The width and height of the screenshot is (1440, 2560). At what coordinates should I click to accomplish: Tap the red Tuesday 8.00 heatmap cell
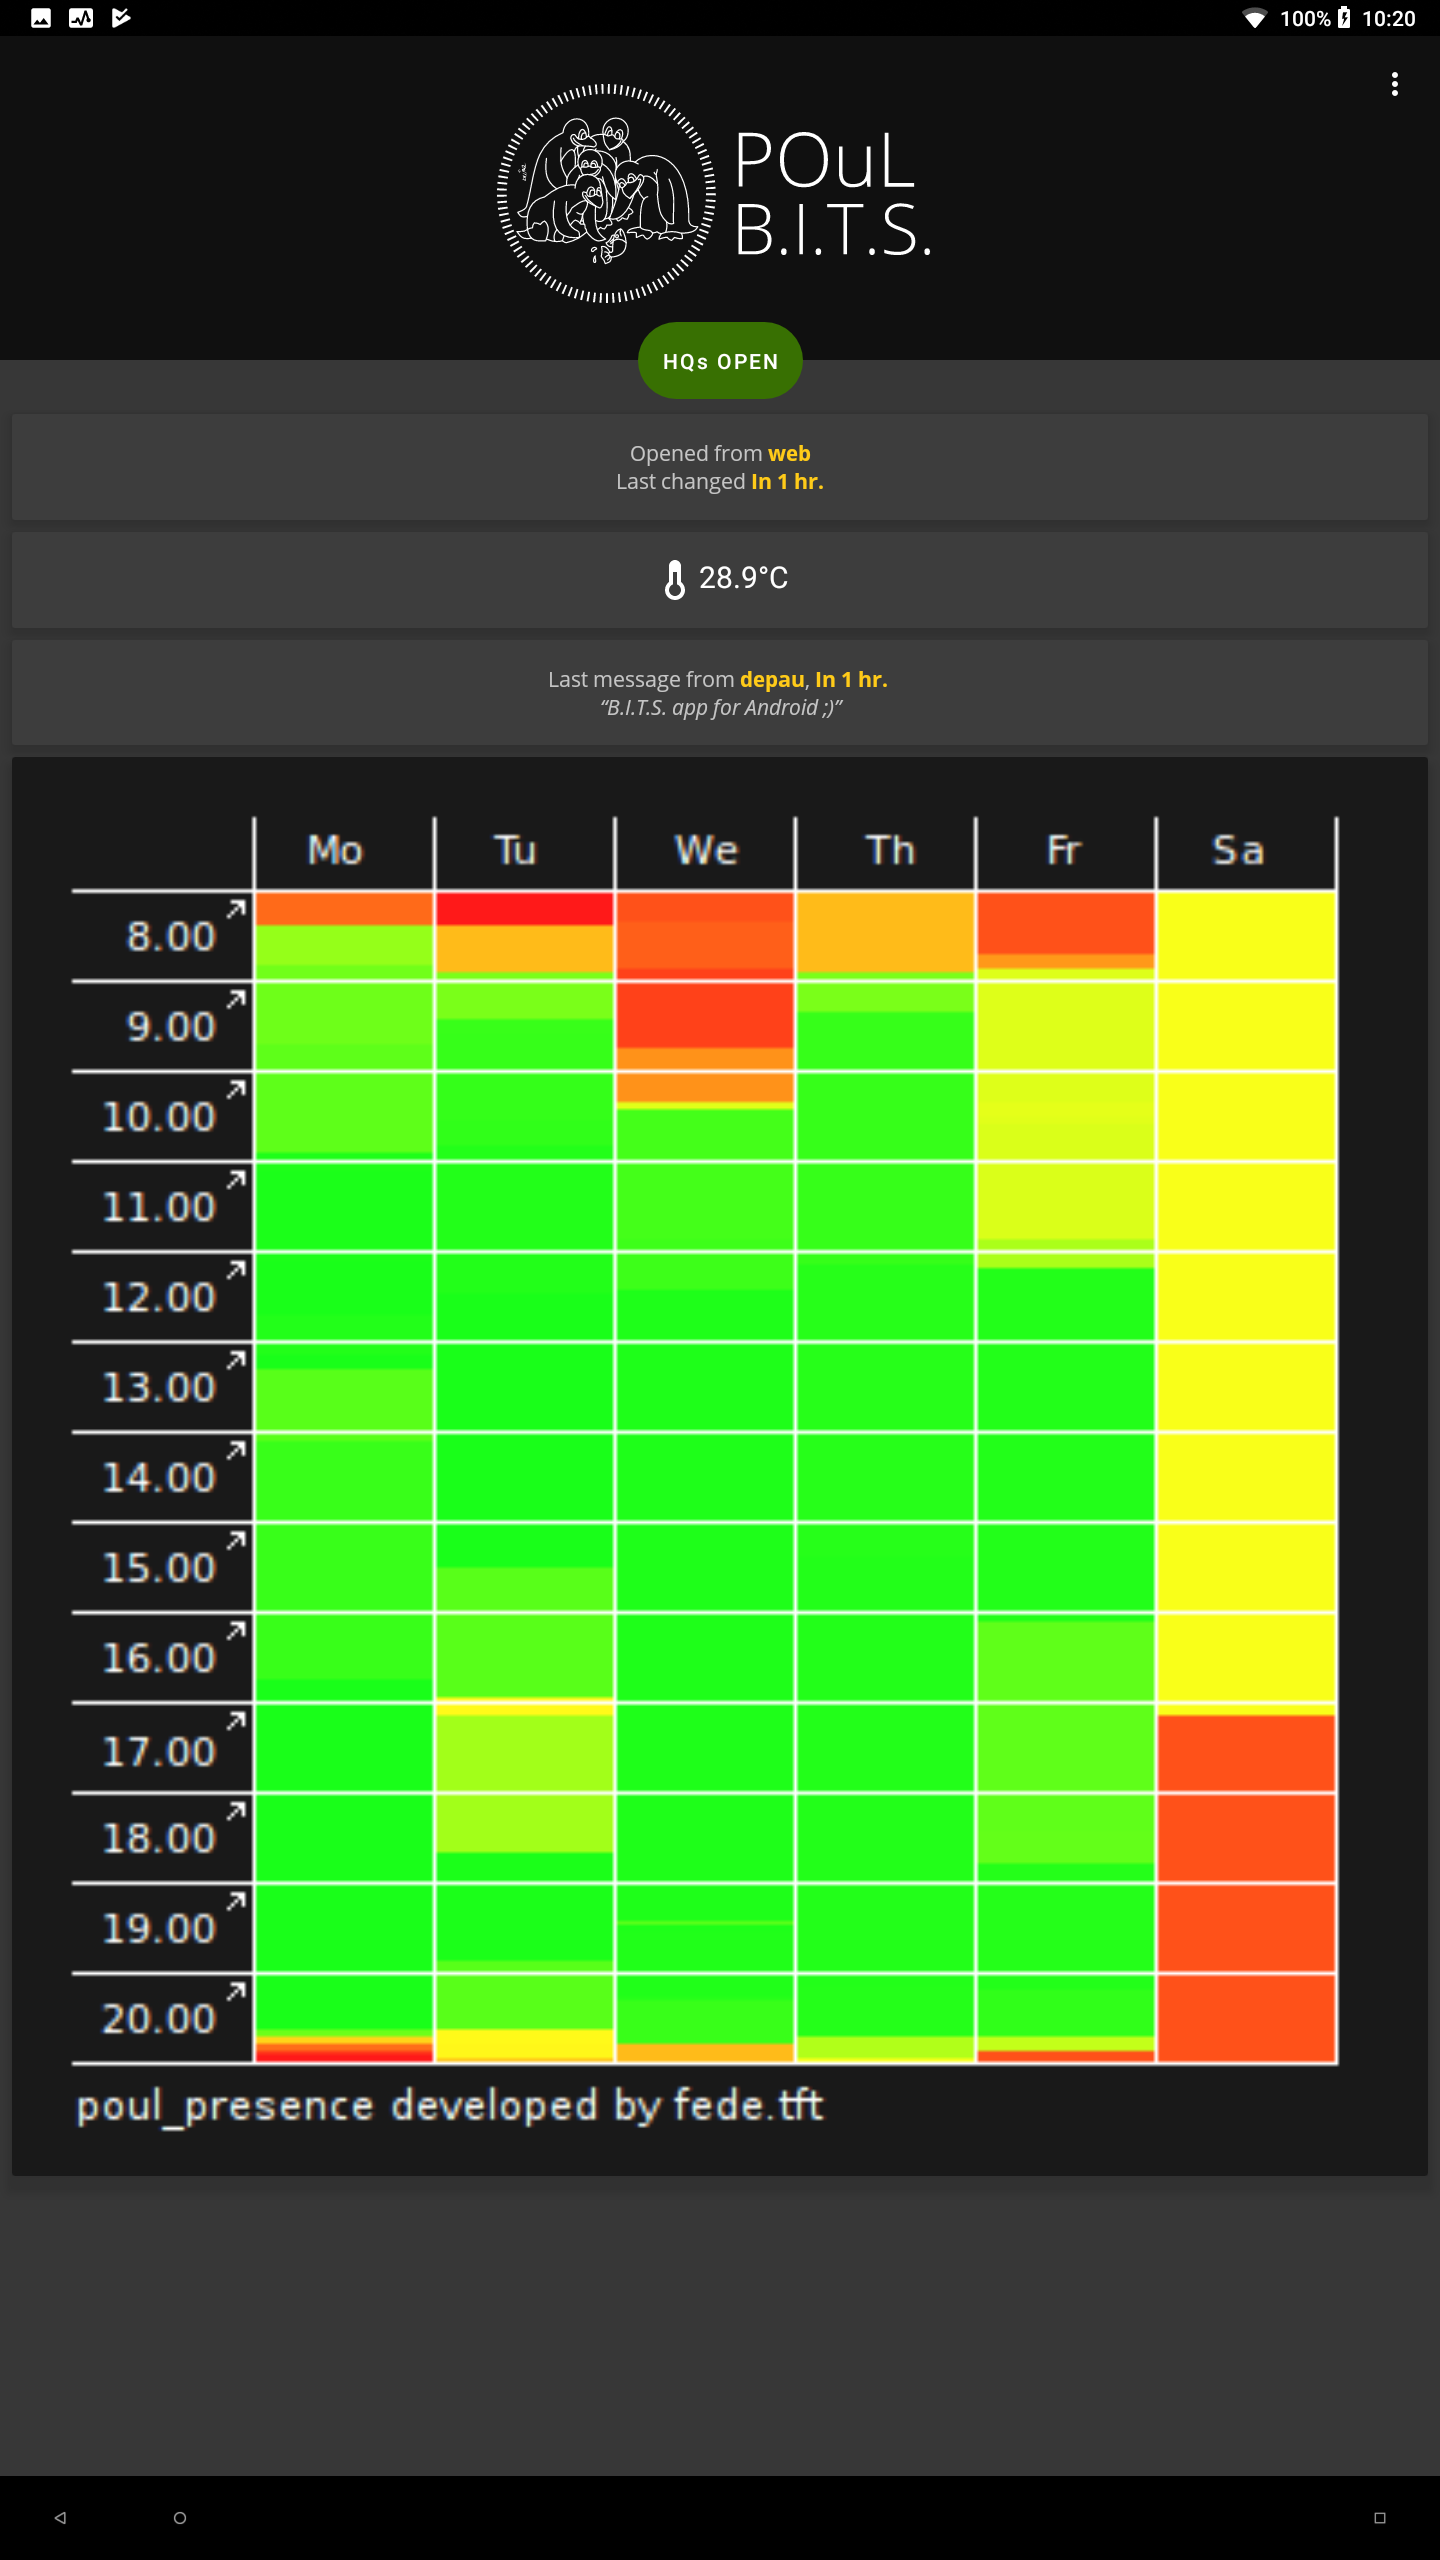pos(524,909)
